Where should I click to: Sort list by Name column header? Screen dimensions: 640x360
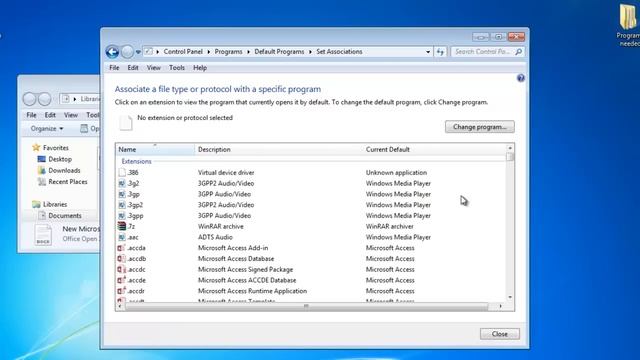click(155, 149)
